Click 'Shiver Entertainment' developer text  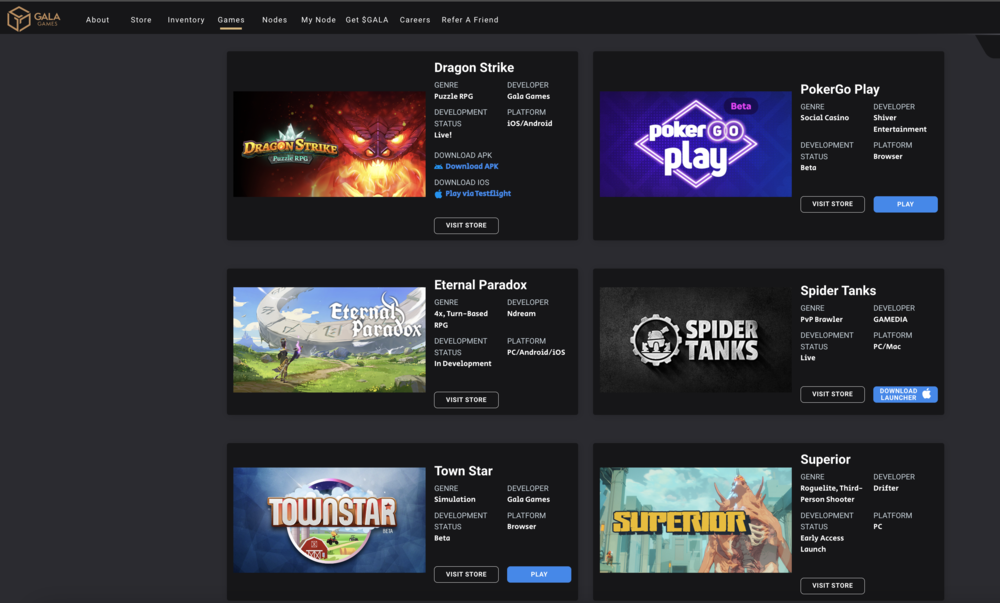point(900,124)
